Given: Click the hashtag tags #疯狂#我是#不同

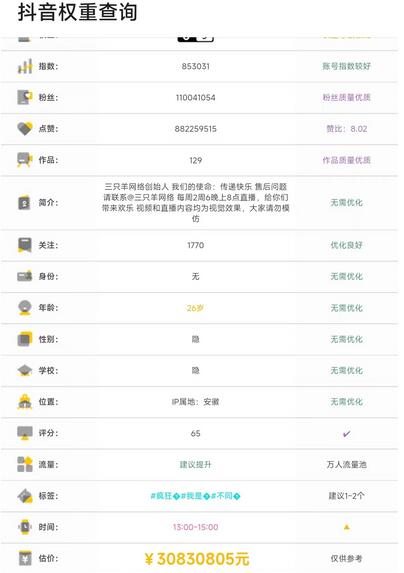Looking at the screenshot, I should click(x=195, y=496).
